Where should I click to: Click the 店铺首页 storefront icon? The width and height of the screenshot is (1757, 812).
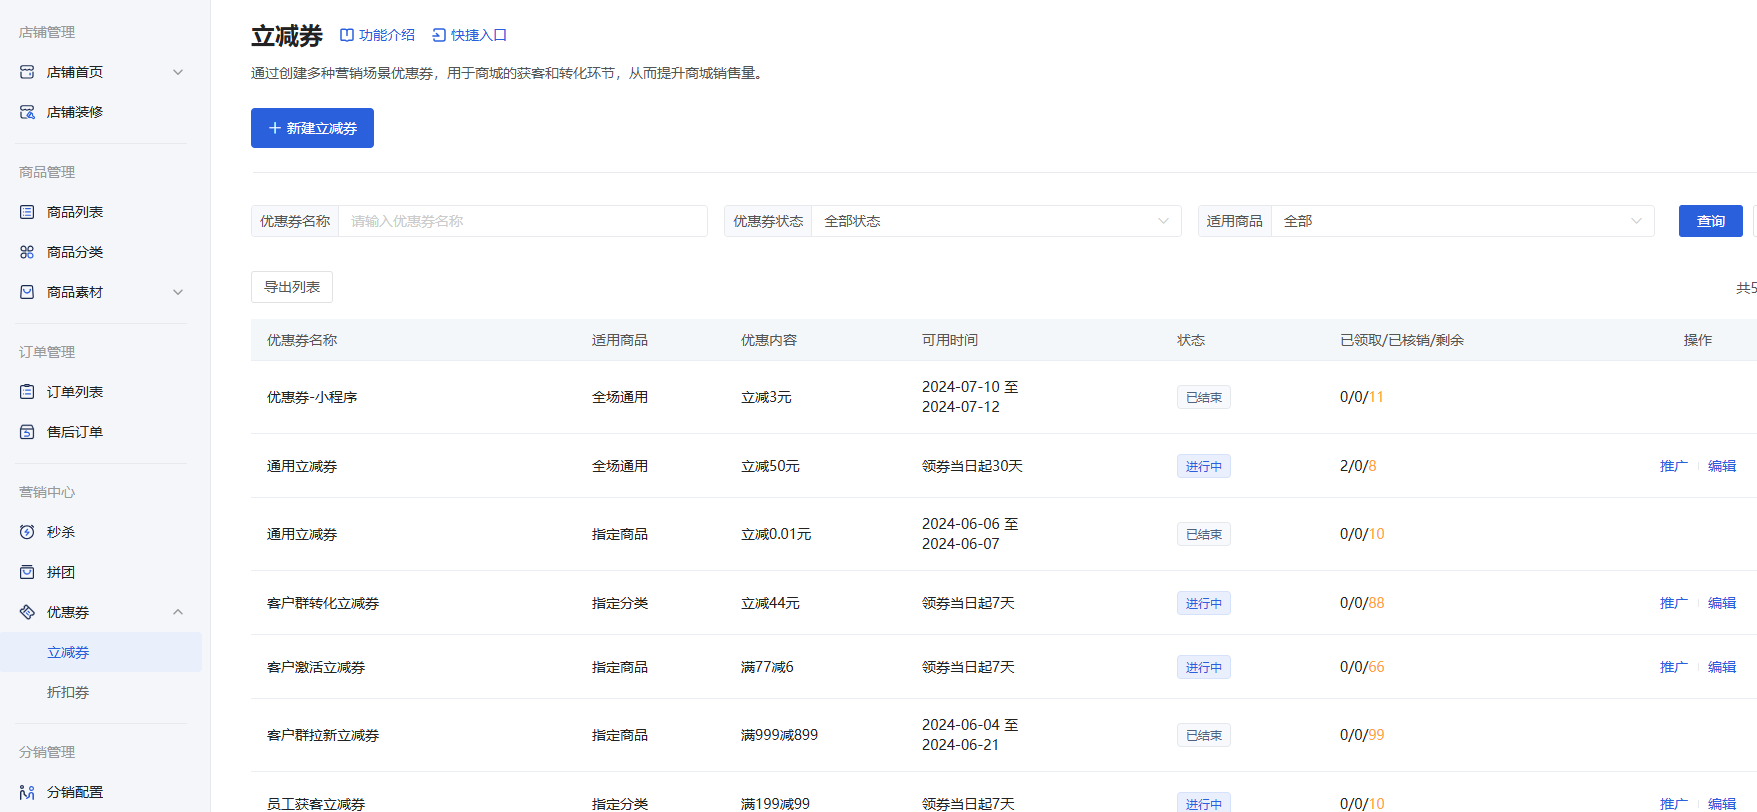click(x=27, y=72)
